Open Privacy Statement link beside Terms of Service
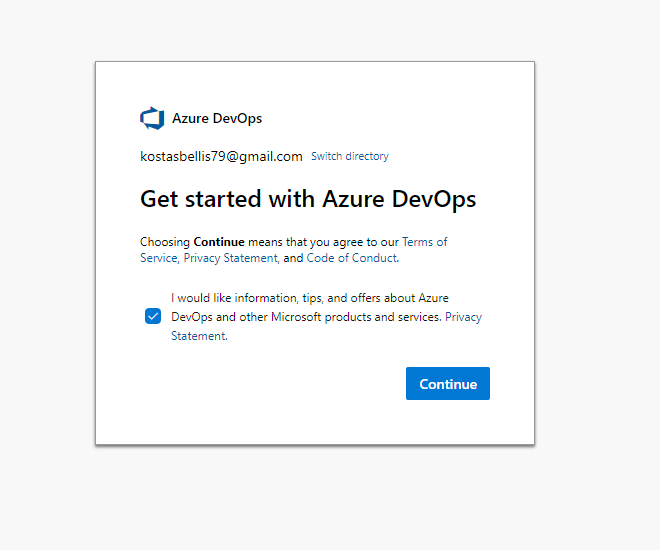Viewport: 660px width, 550px height. pos(231,258)
